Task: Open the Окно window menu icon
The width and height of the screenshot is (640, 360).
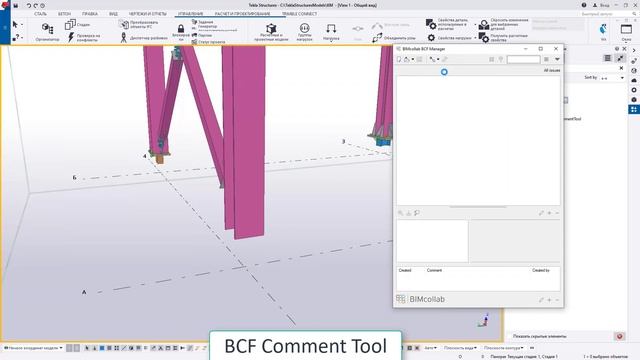Action: tap(626, 29)
